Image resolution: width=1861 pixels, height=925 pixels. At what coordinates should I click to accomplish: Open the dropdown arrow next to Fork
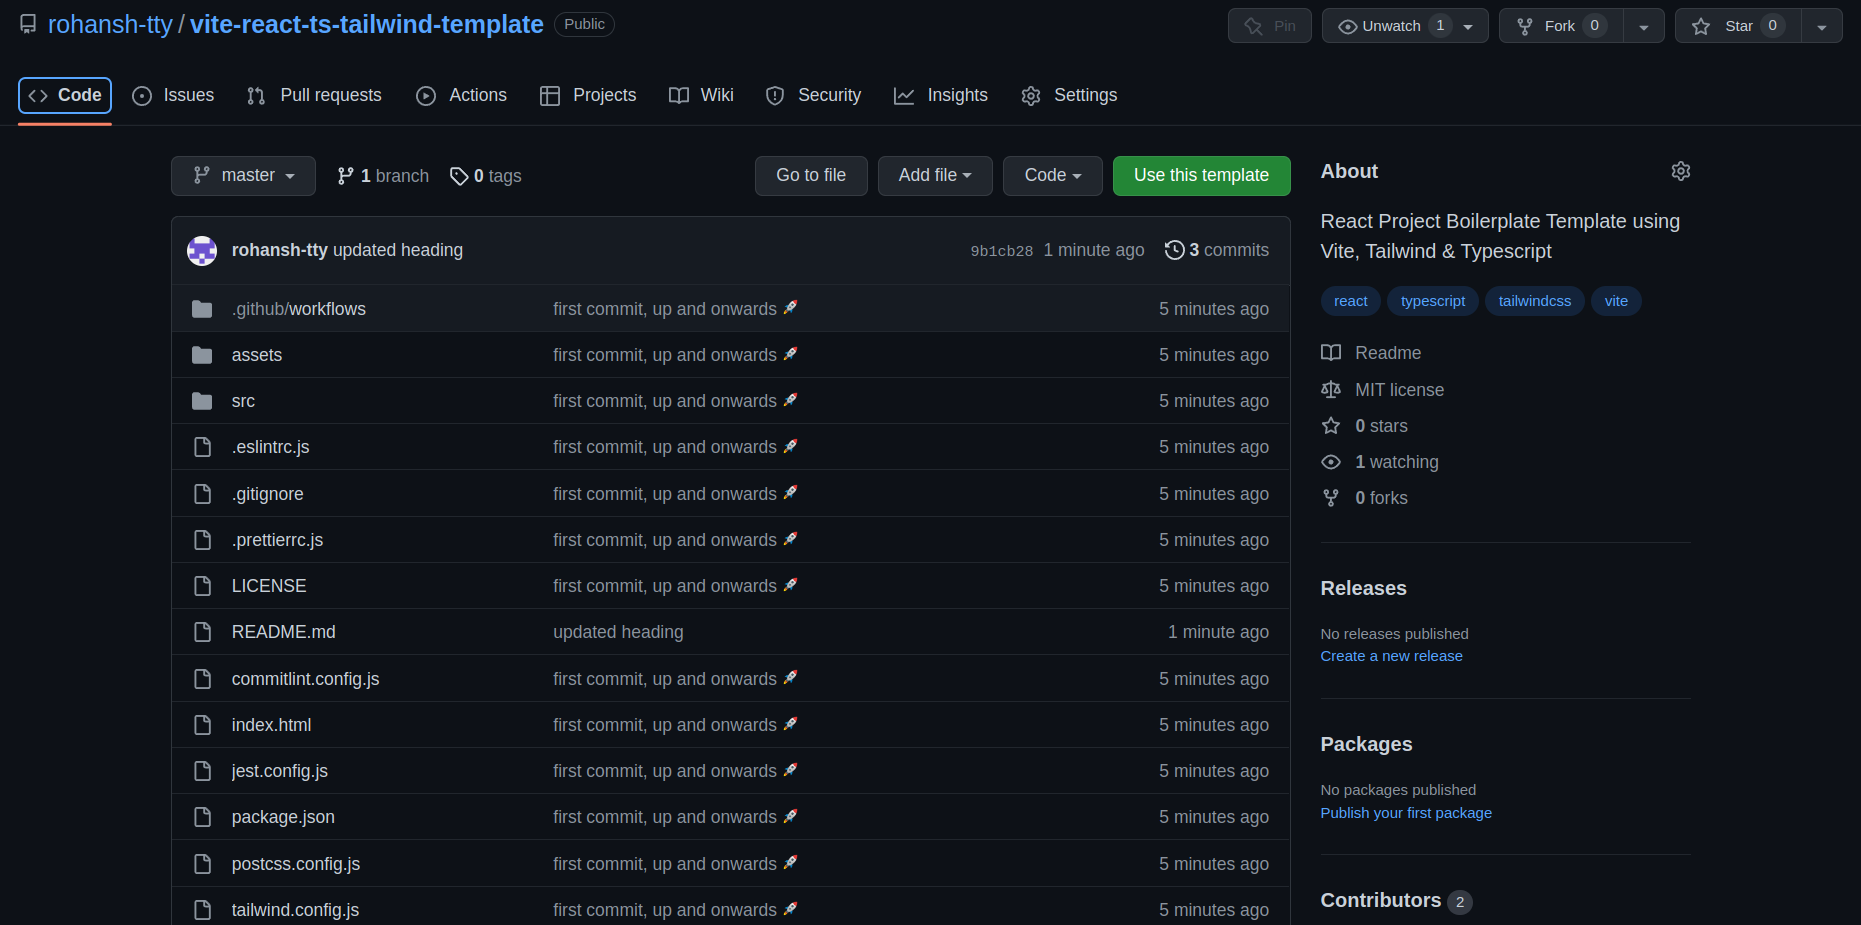1644,26
